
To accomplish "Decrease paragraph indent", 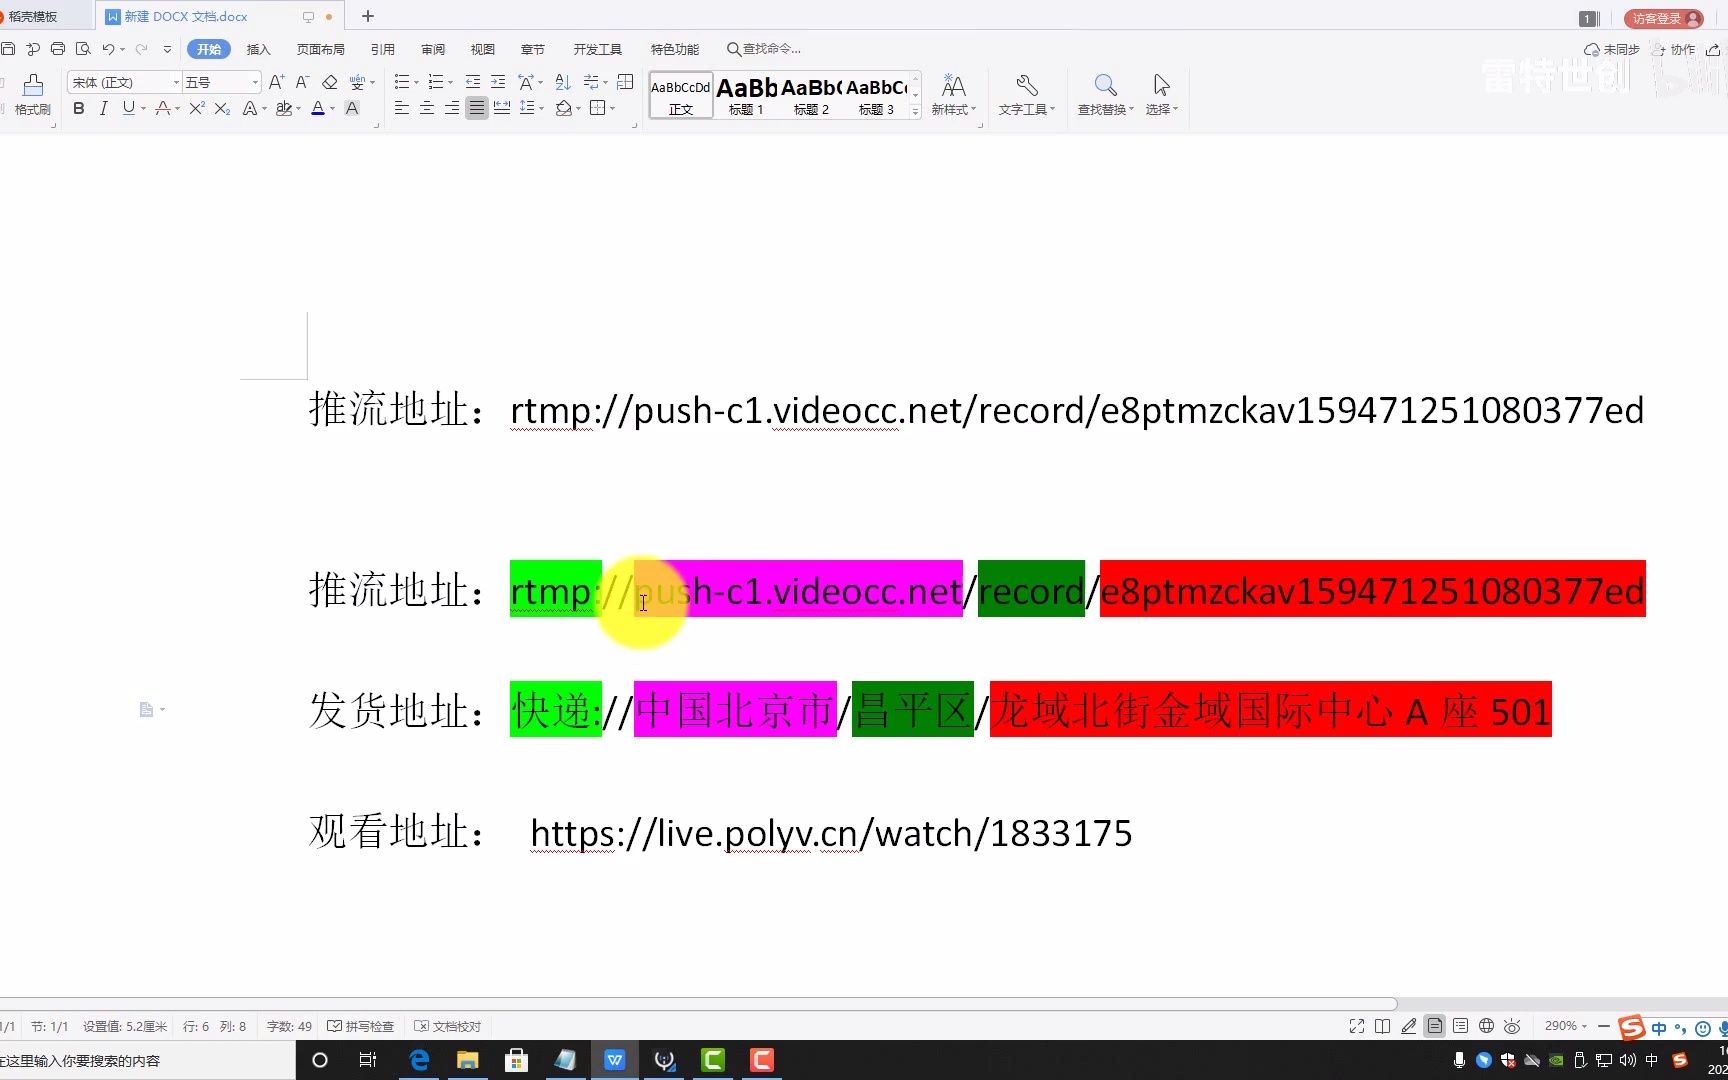I will click(473, 82).
